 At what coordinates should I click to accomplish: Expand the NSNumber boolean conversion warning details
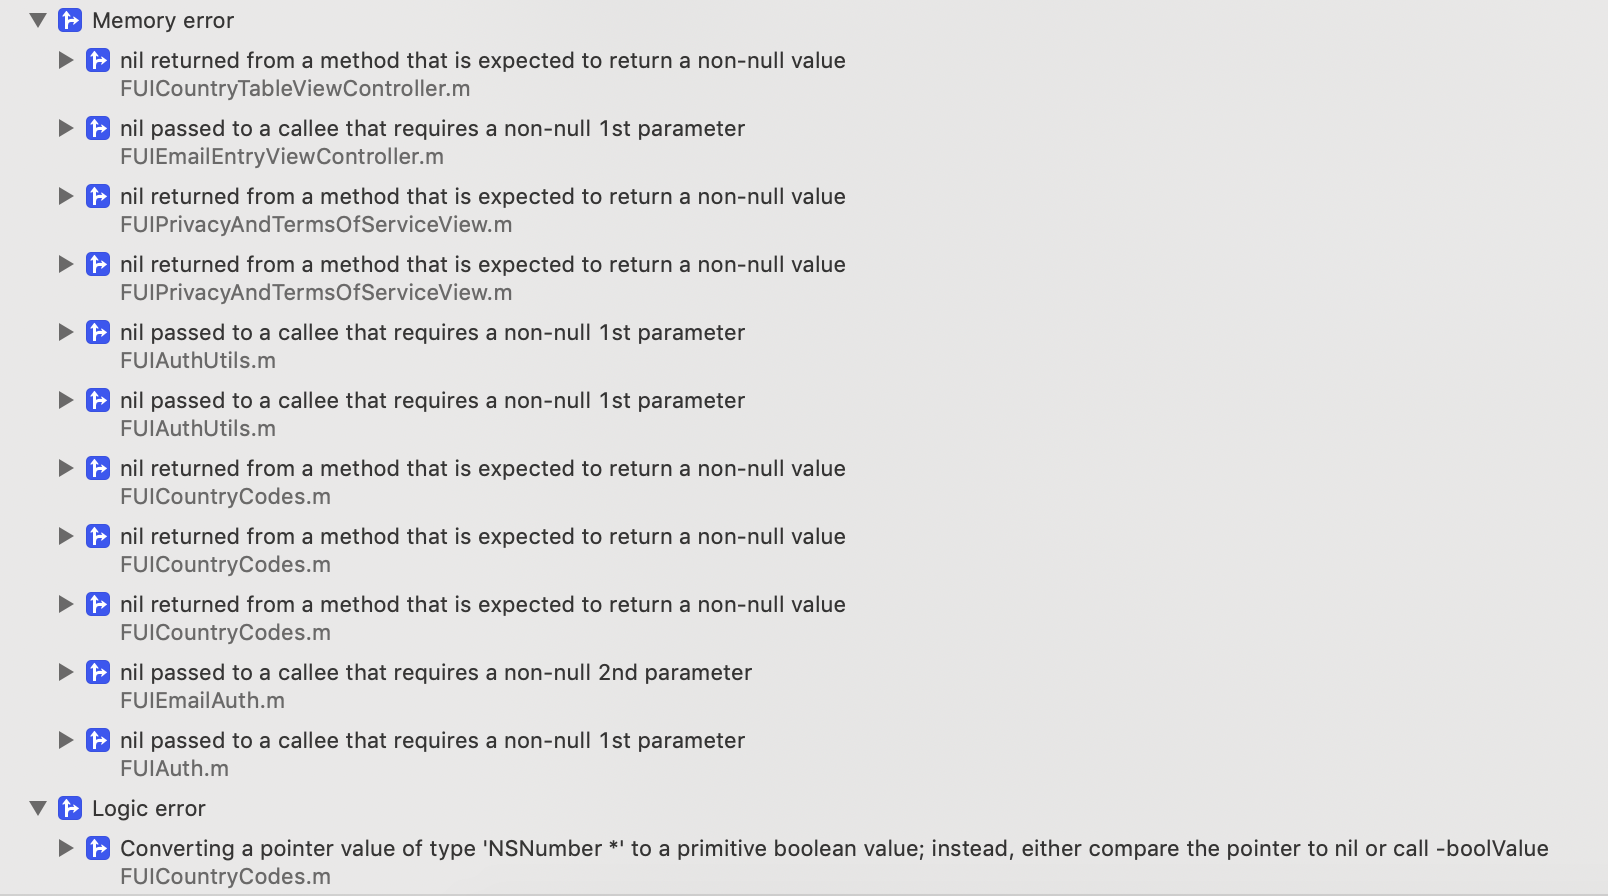coord(66,847)
